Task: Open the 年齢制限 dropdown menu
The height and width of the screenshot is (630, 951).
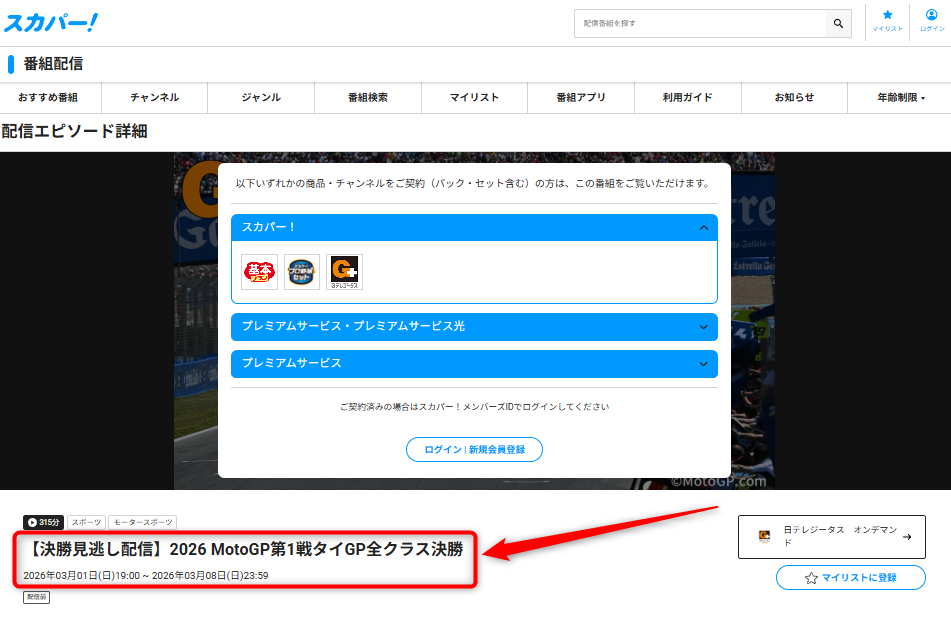Action: tap(900, 97)
